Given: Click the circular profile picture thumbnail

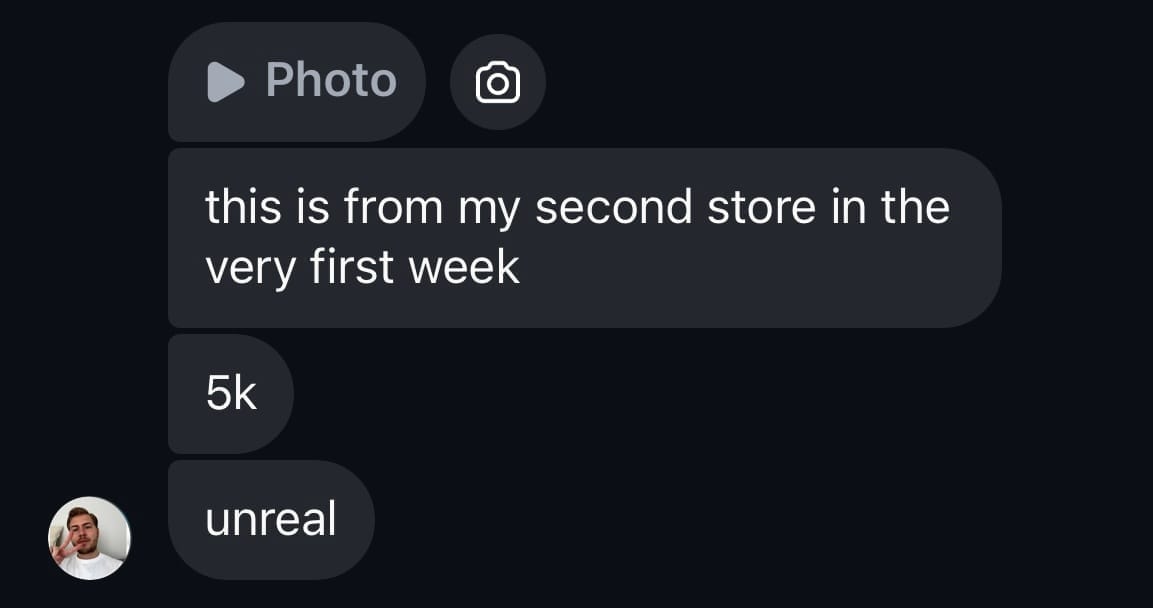Looking at the screenshot, I should 89,538.
